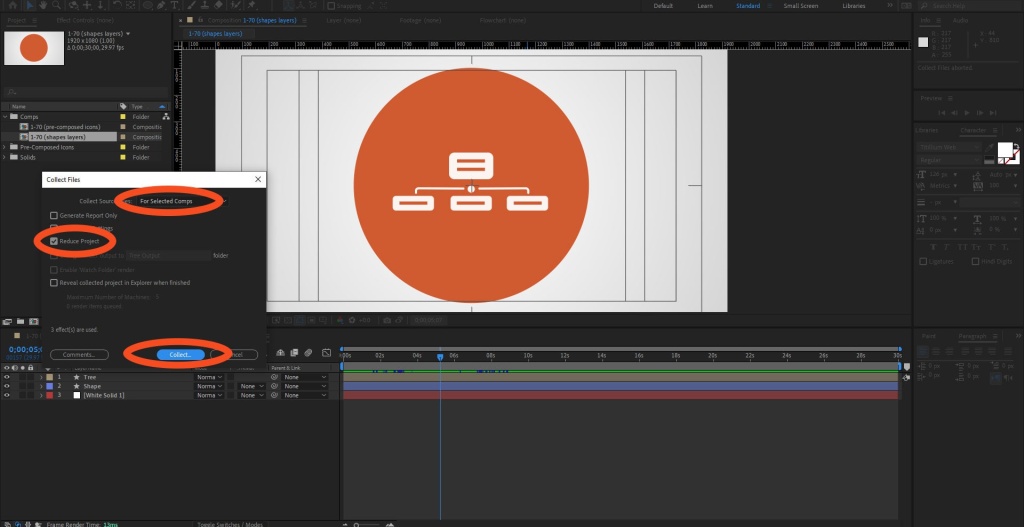Viewport: 1024px width, 527px height.
Task: Open the Titillium Web font dropdown
Action: coord(949,148)
